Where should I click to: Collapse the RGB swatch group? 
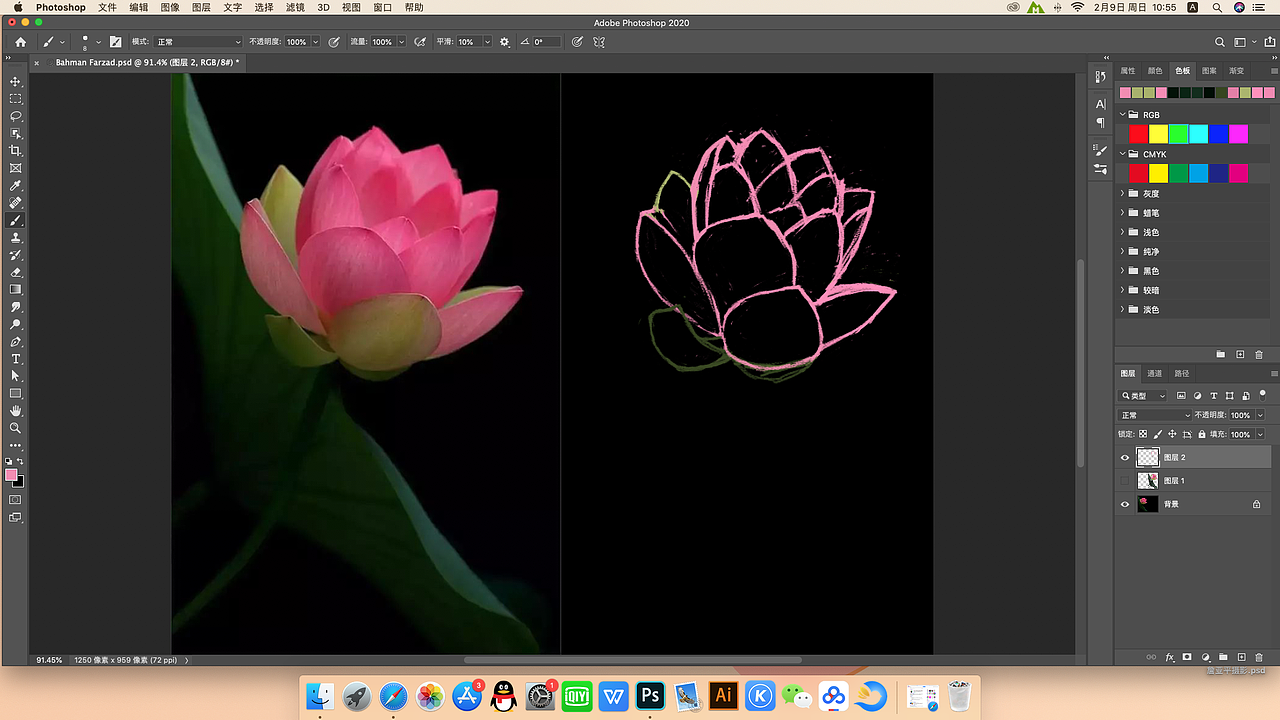pyautogui.click(x=1122, y=115)
